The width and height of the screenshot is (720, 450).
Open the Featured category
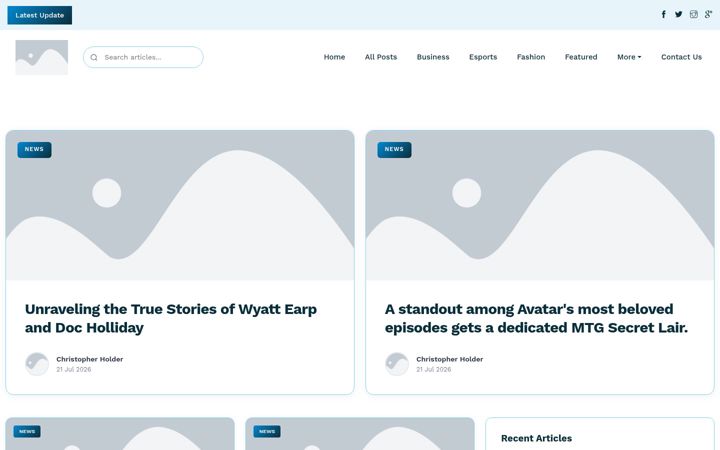point(581,57)
